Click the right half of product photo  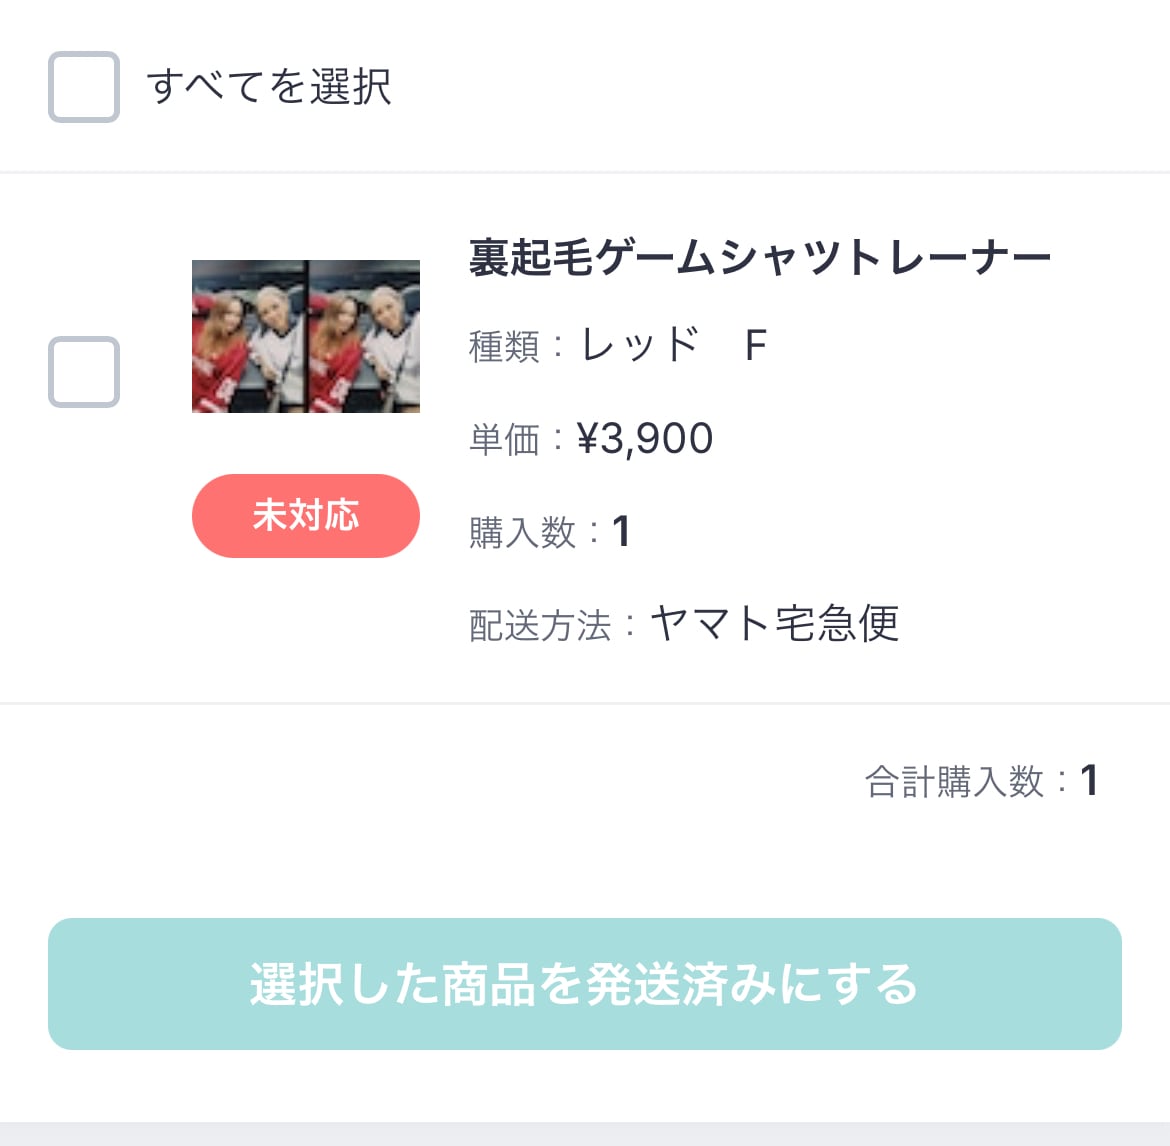(x=364, y=336)
